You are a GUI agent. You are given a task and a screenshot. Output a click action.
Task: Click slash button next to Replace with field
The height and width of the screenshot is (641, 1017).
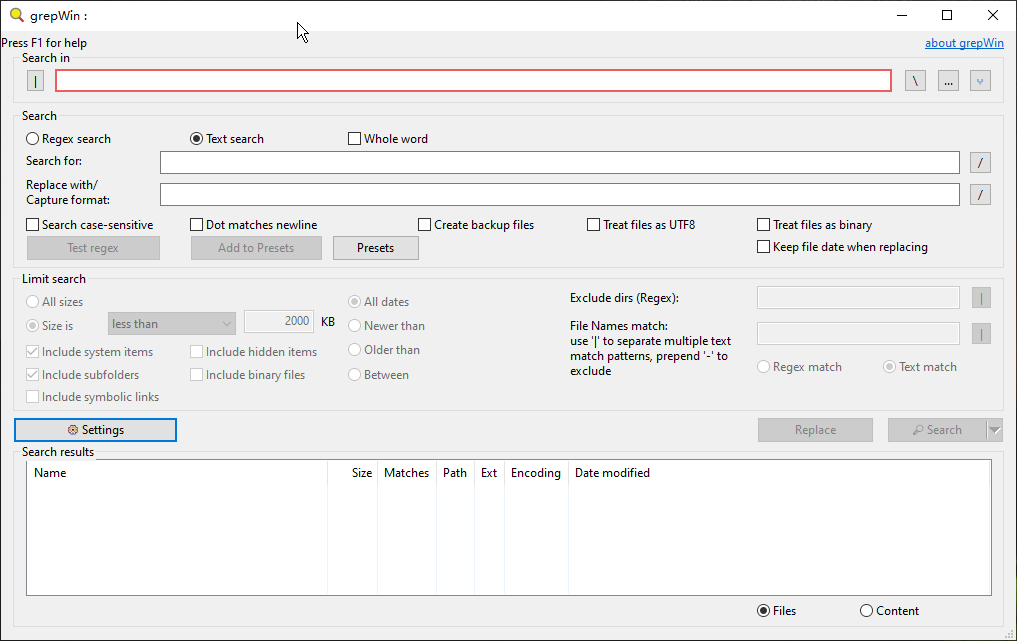[x=980, y=194]
